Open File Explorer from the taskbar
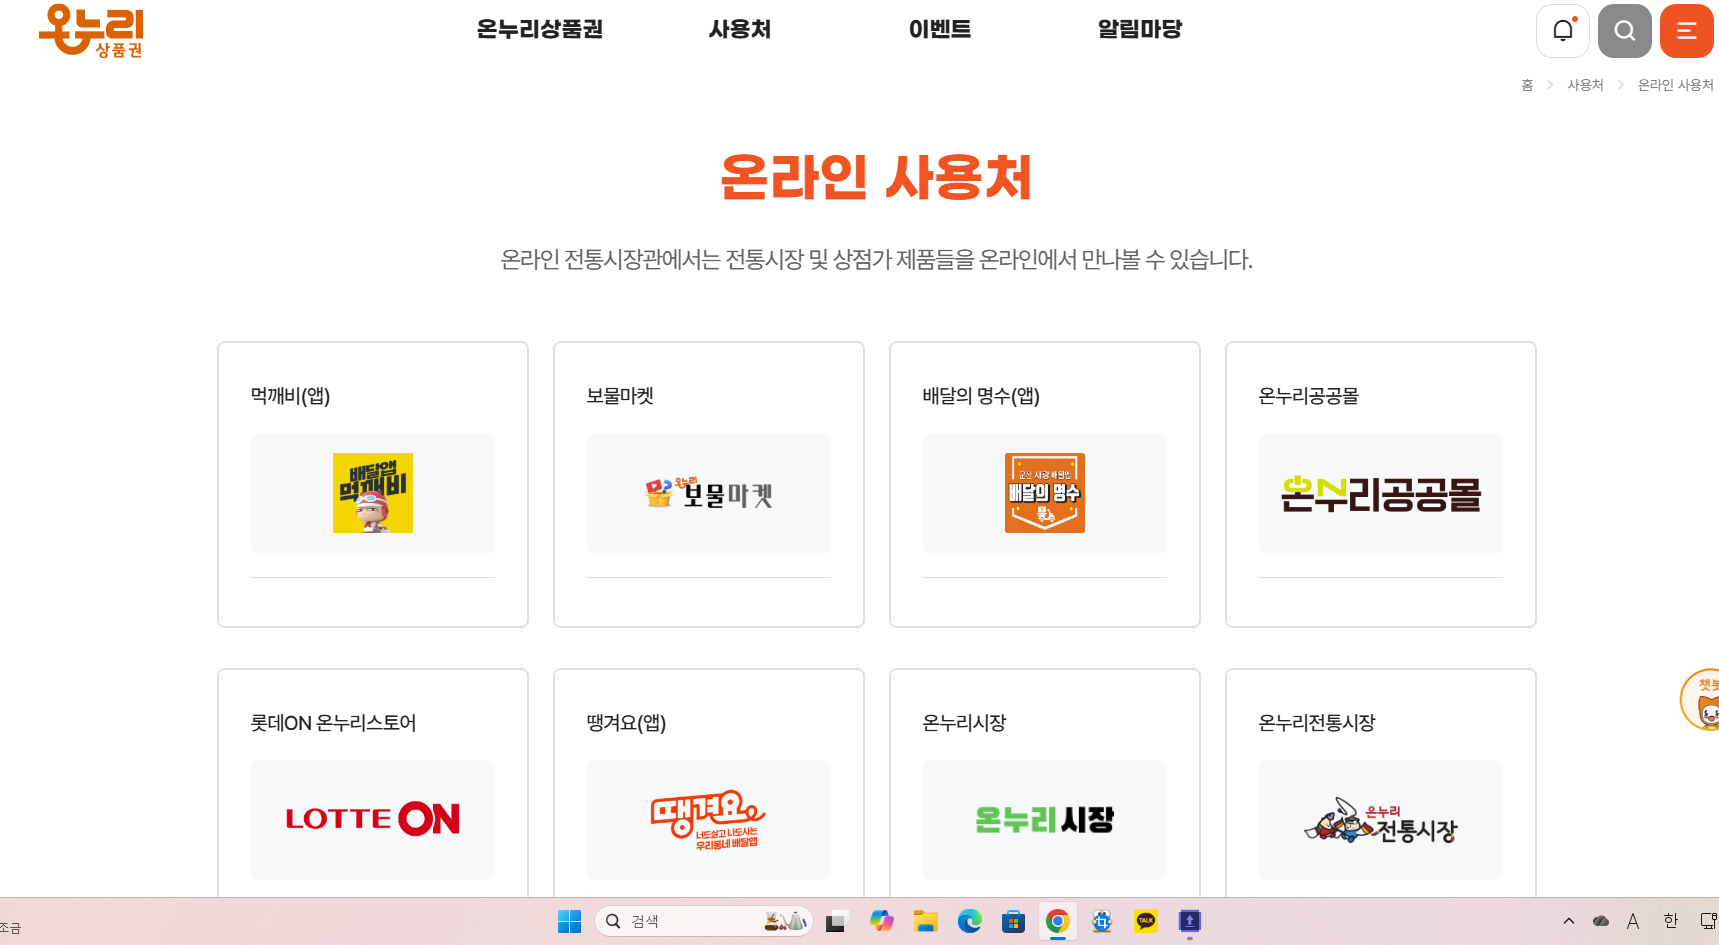The image size is (1719, 945). pyautogui.click(x=925, y=921)
